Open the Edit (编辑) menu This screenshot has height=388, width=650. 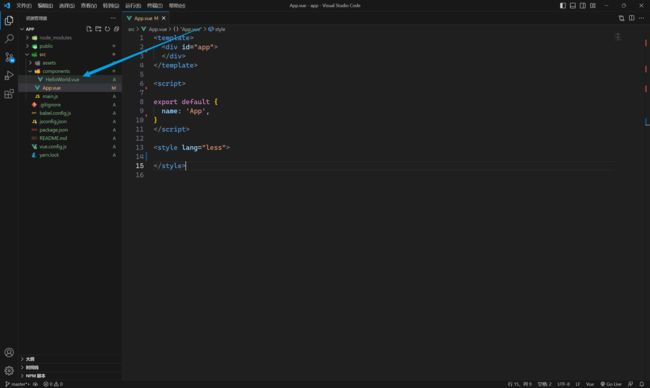coord(45,5)
